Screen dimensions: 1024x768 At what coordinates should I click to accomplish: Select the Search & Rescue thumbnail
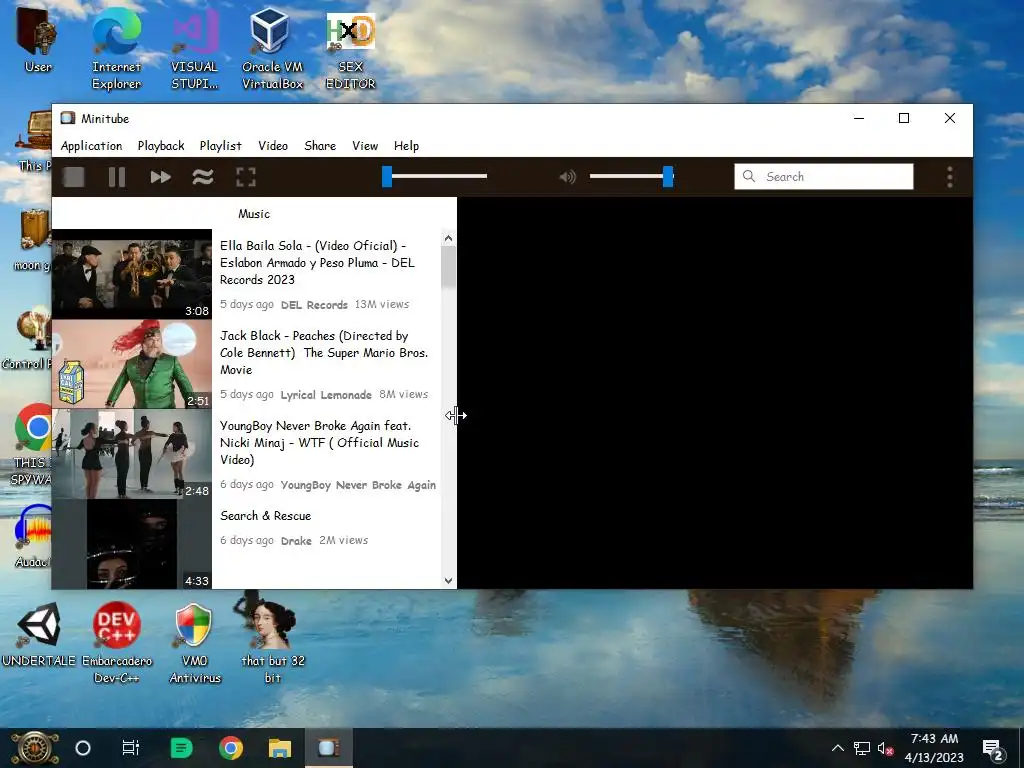click(132, 544)
